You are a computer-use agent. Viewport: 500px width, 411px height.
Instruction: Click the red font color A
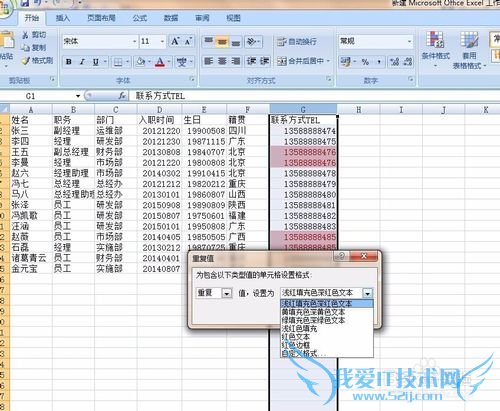pyautogui.click(x=160, y=62)
